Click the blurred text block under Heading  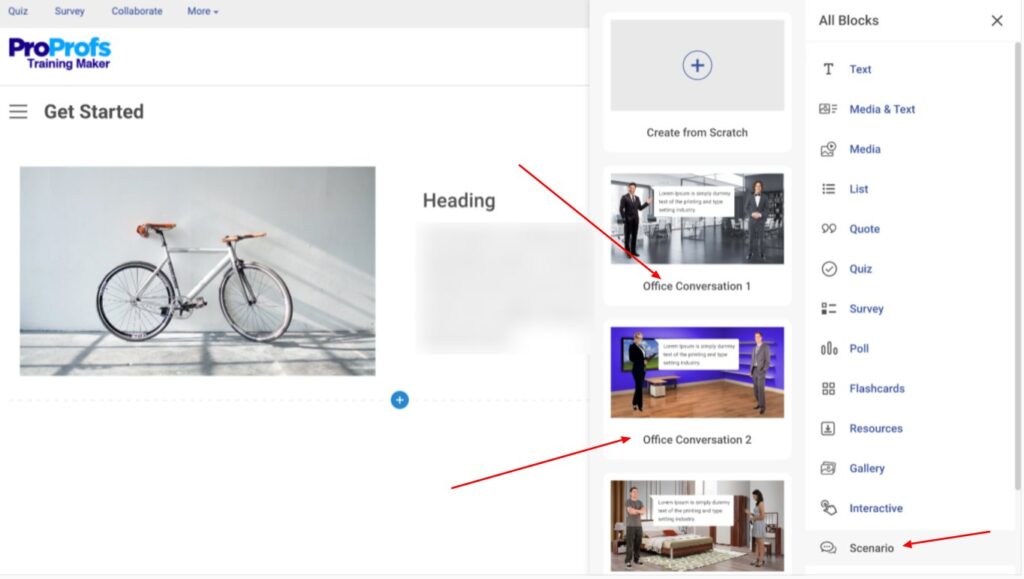click(503, 288)
